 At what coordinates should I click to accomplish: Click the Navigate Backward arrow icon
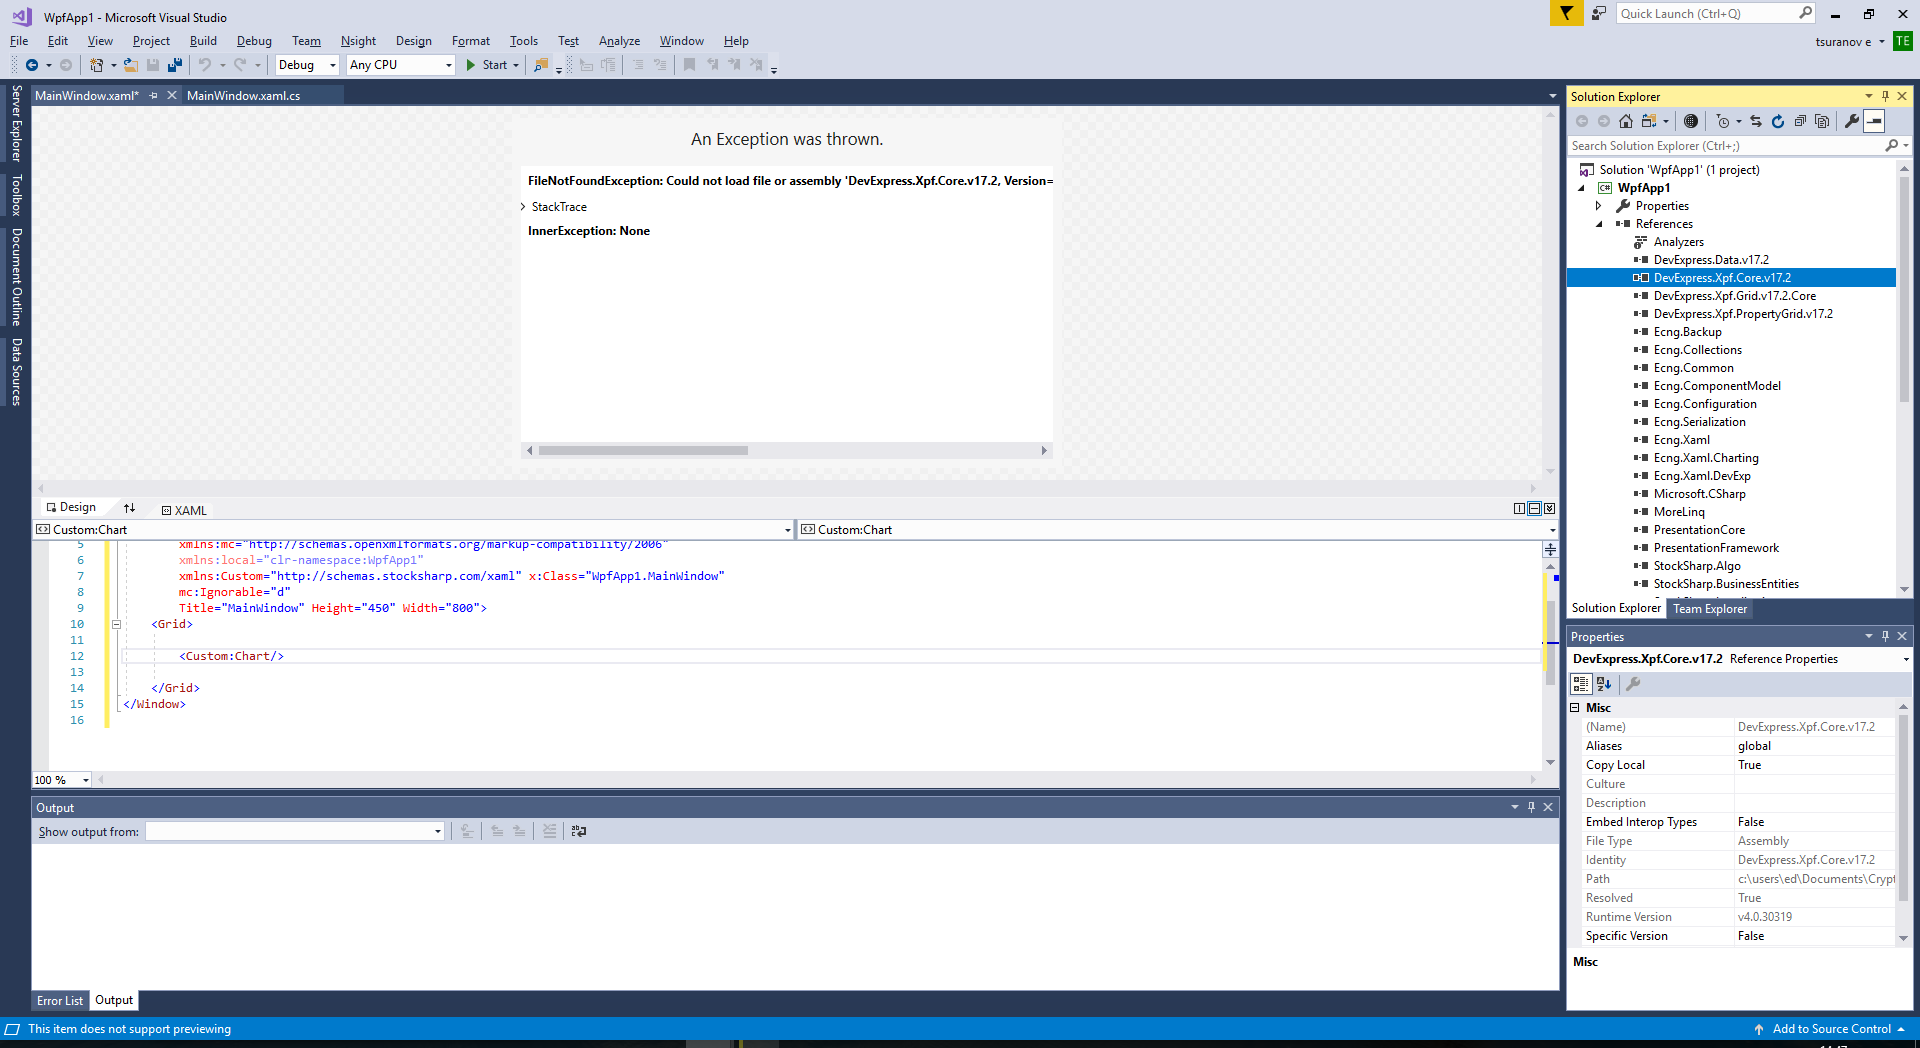click(x=32, y=65)
